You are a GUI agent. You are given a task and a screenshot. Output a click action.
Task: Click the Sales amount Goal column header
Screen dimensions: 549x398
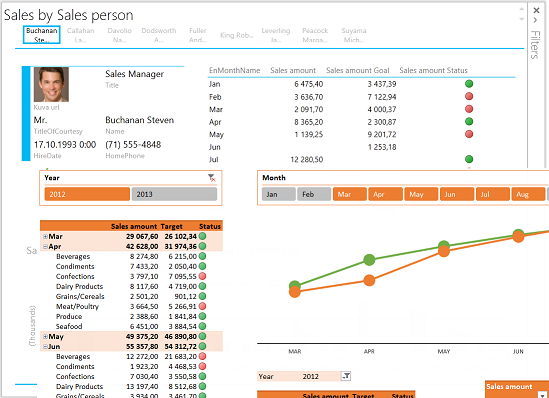(357, 70)
